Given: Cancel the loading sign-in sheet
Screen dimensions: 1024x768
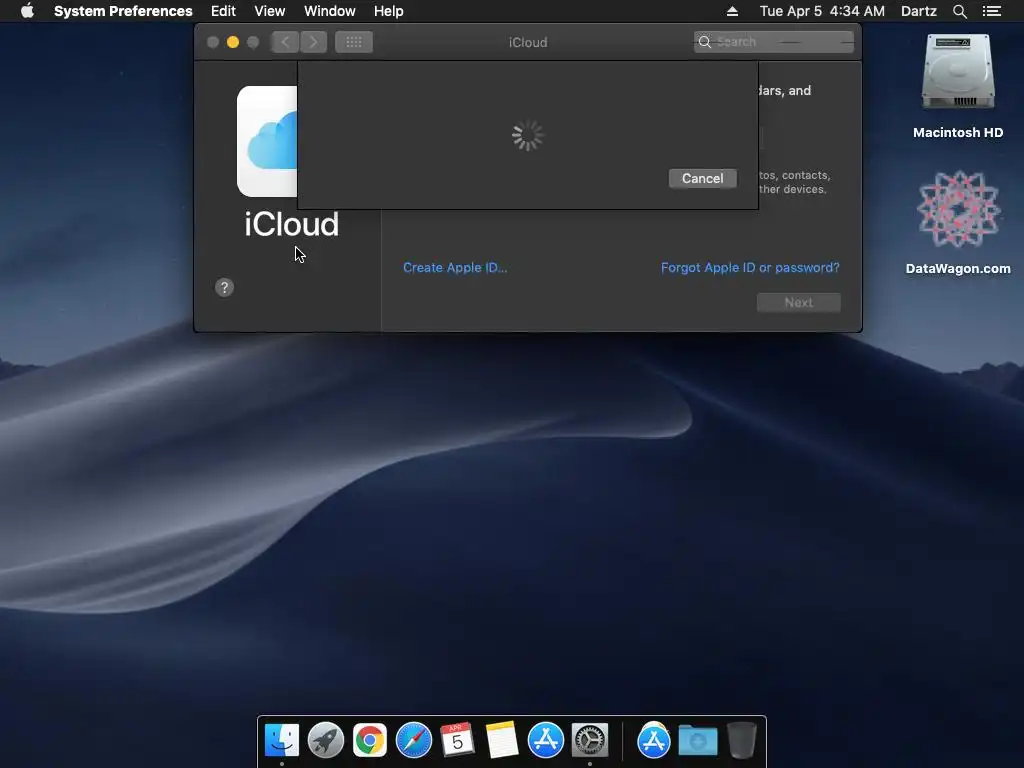Looking at the screenshot, I should 703,178.
